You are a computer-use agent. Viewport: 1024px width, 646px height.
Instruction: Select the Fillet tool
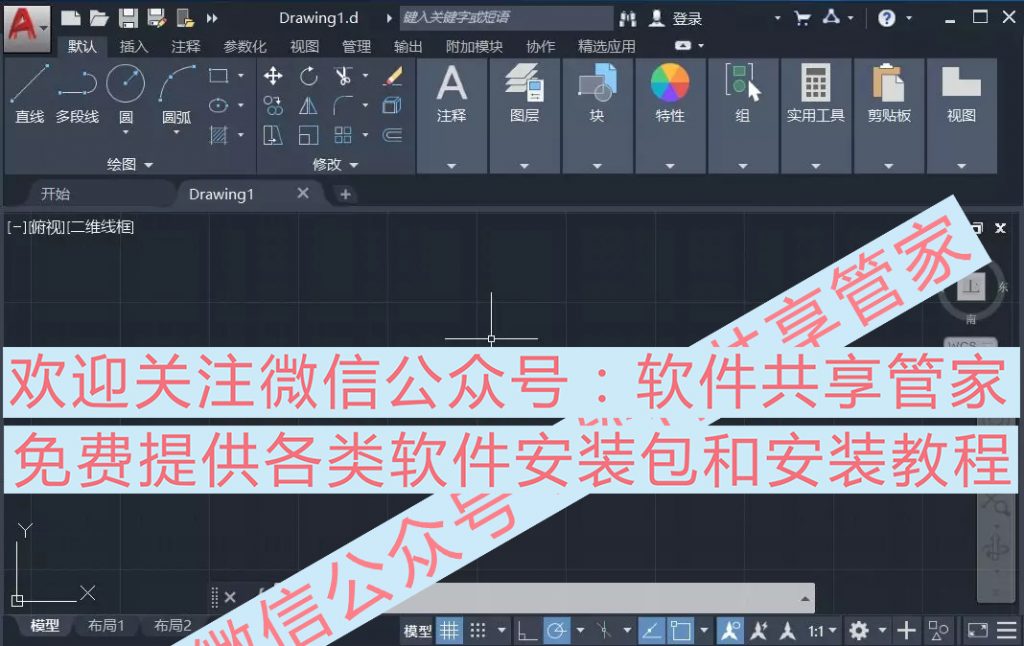[343, 105]
